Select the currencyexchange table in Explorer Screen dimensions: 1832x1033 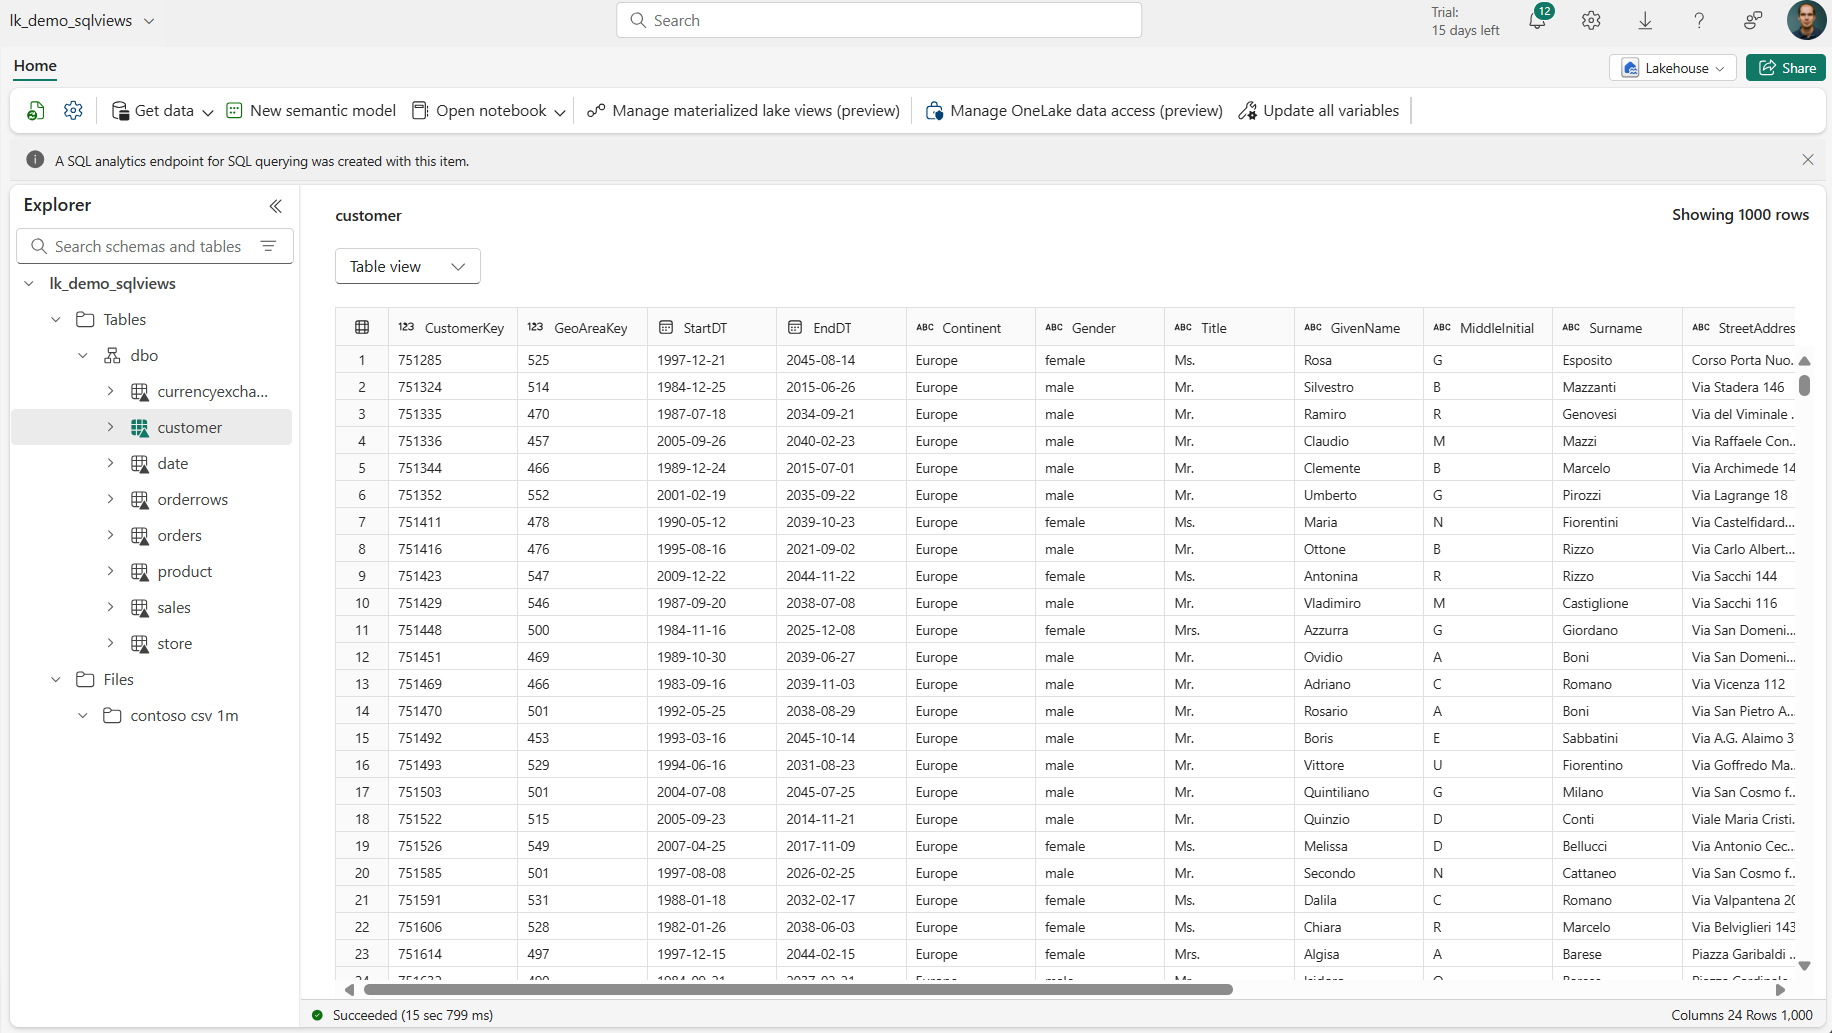pos(212,392)
